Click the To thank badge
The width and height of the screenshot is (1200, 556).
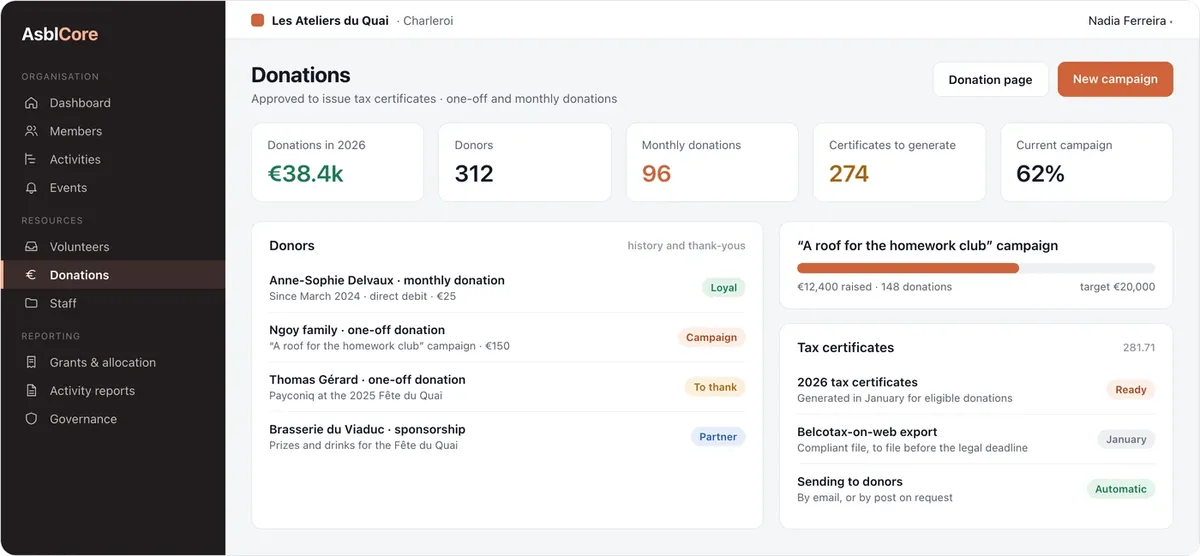pyautogui.click(x=715, y=387)
